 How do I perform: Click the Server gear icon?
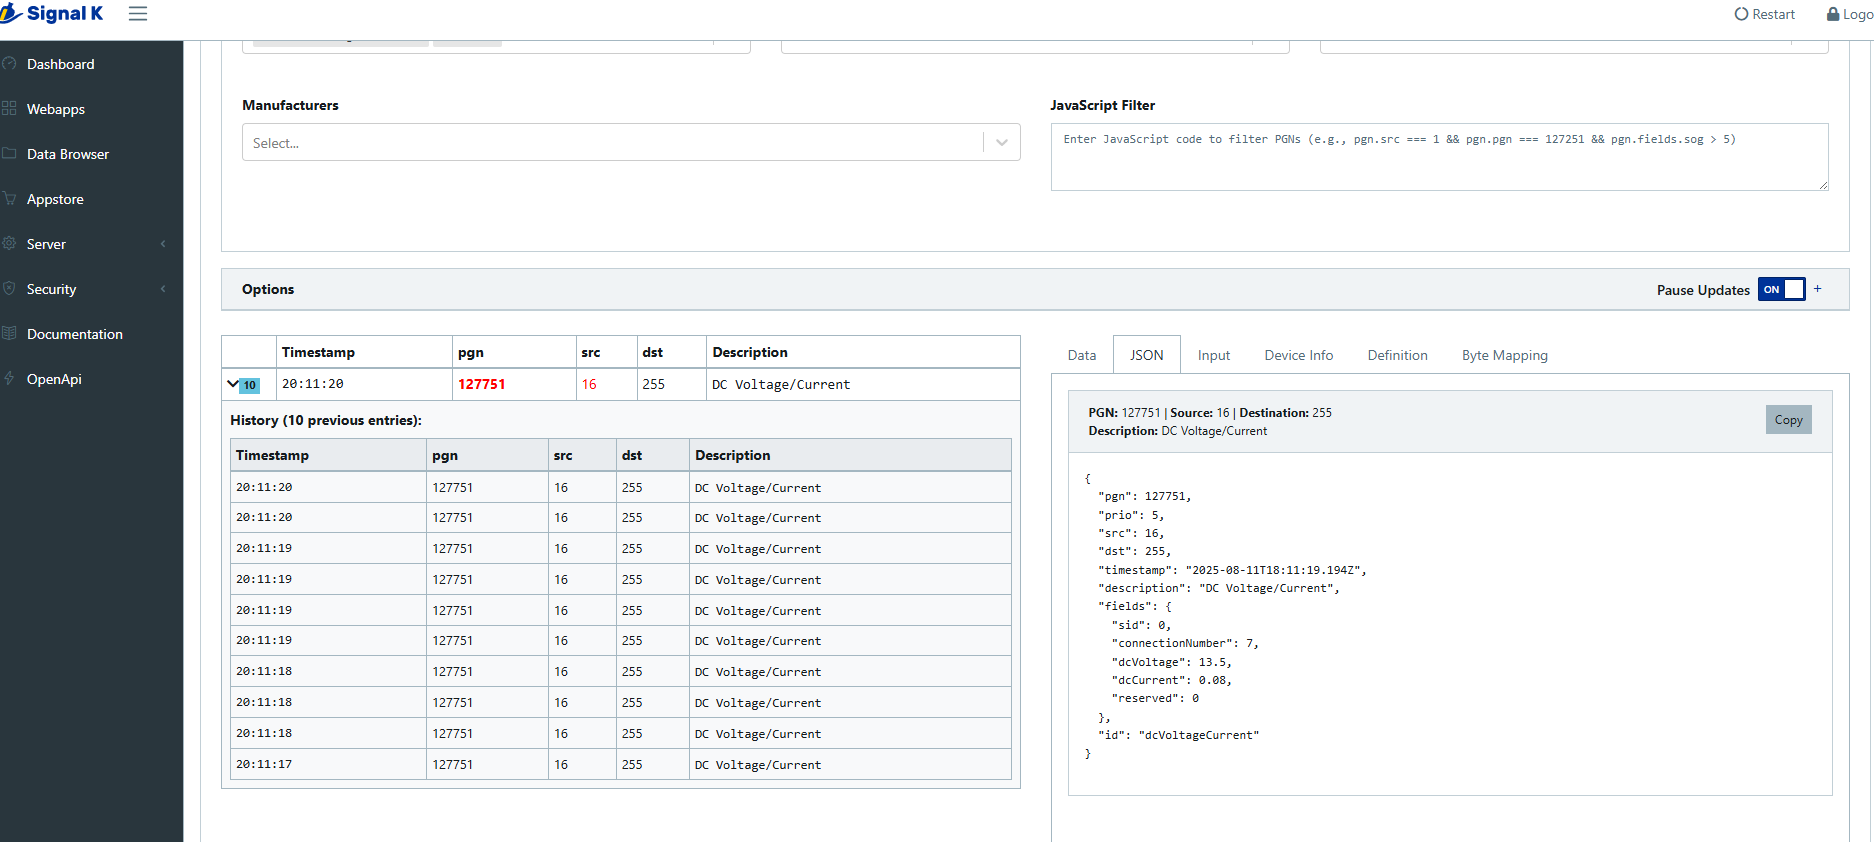[9, 244]
